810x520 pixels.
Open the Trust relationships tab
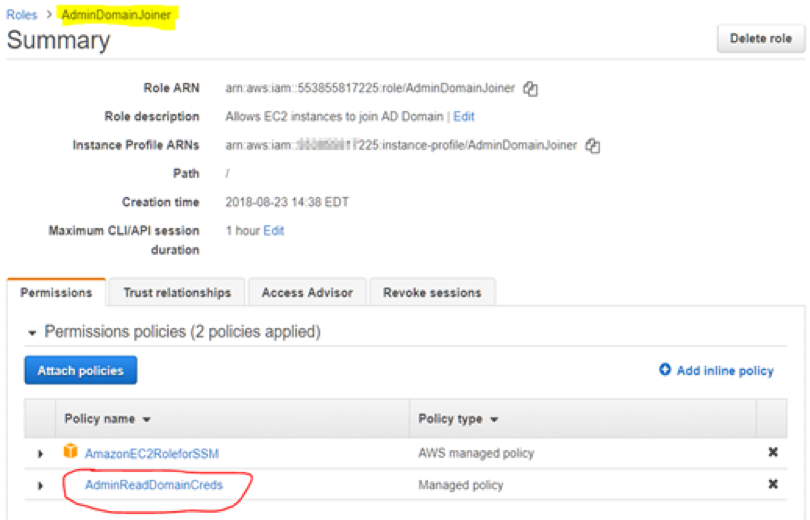point(177,293)
